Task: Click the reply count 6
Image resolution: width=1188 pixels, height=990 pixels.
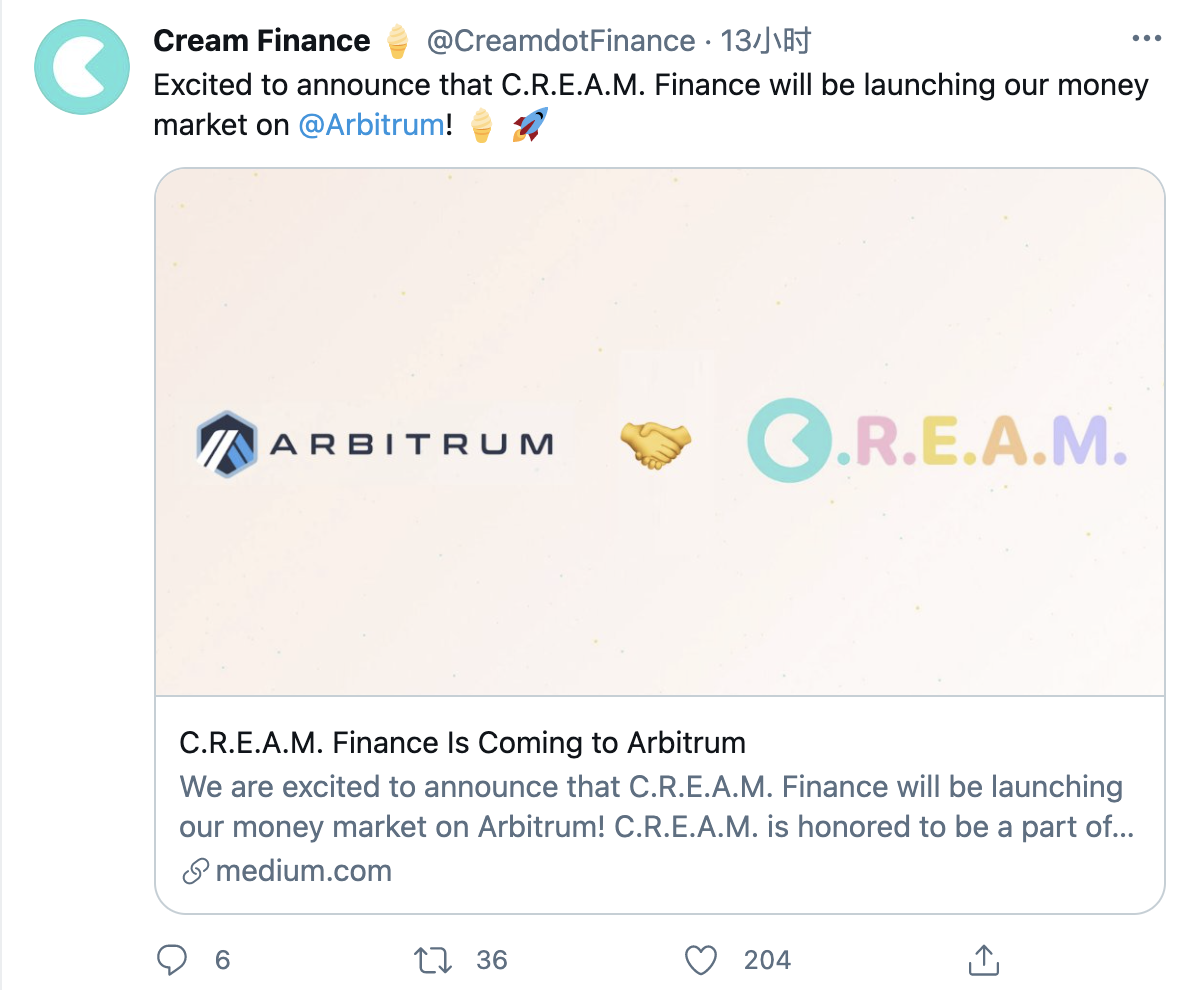Action: click(222, 960)
